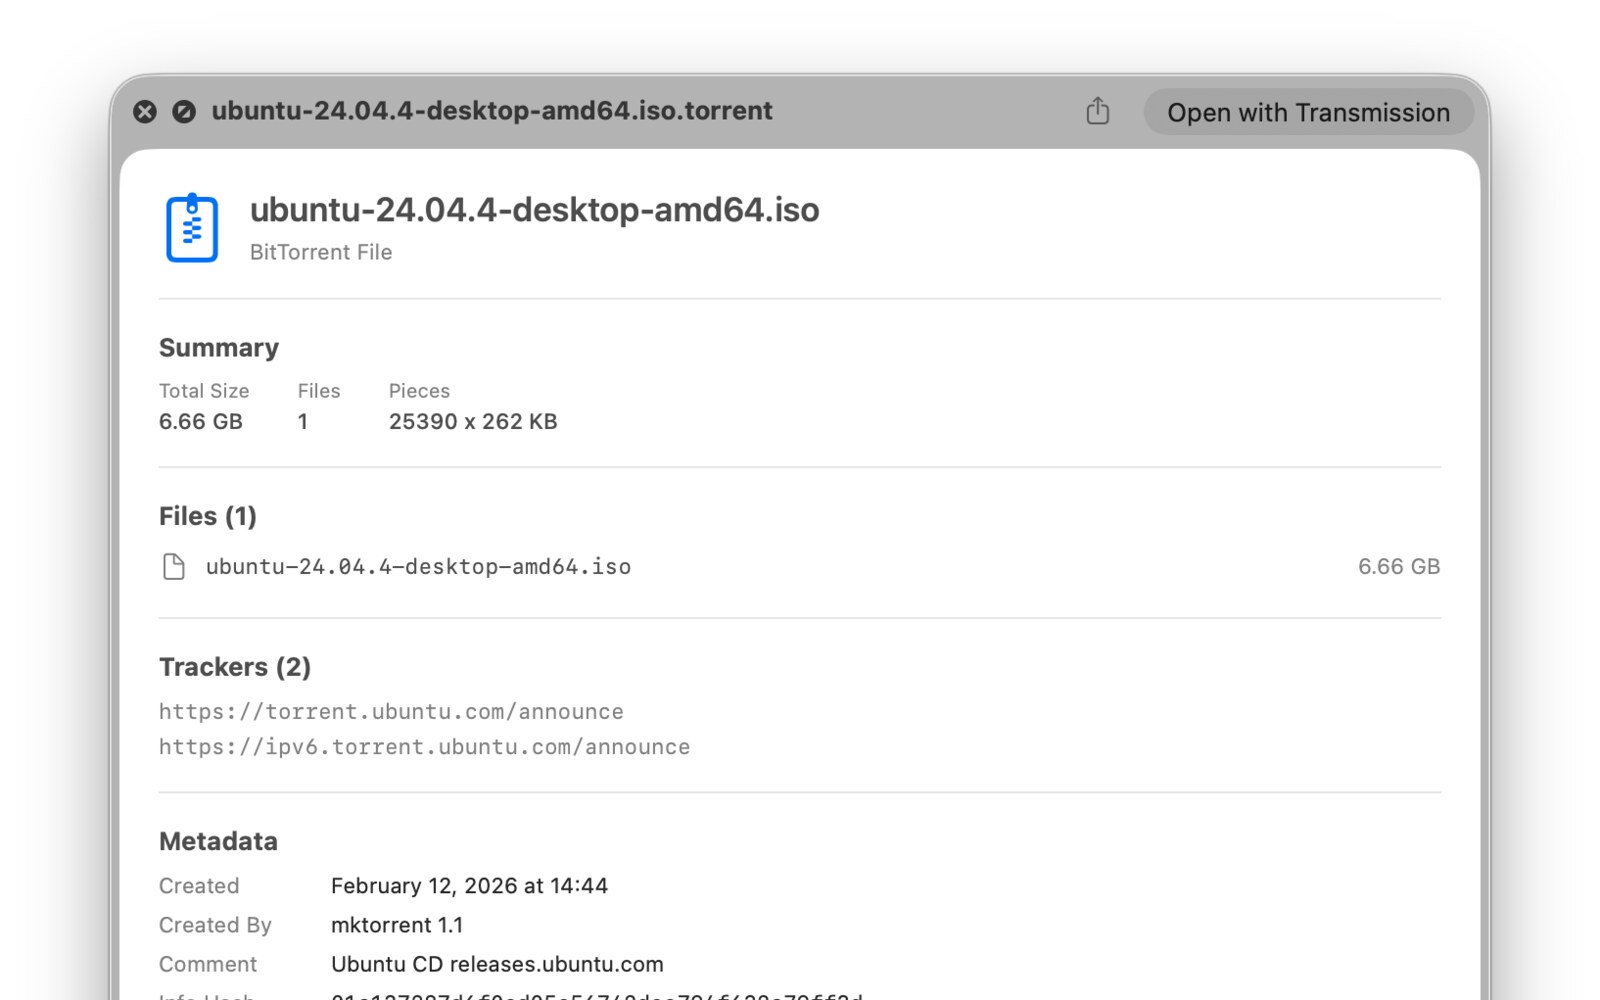
Task: Click the Total Size value 6.66 GB
Action: 201,421
